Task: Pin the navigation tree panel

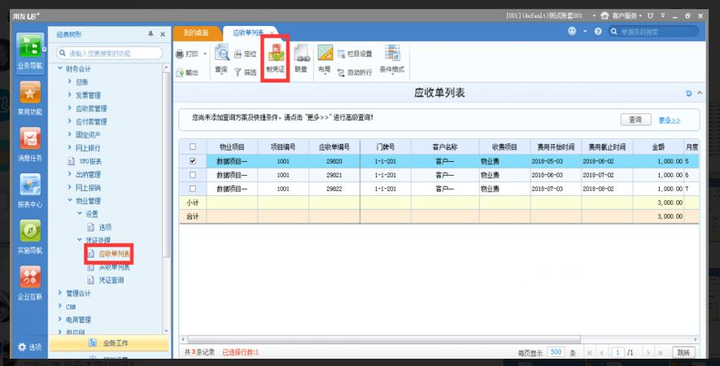Action: (x=151, y=34)
